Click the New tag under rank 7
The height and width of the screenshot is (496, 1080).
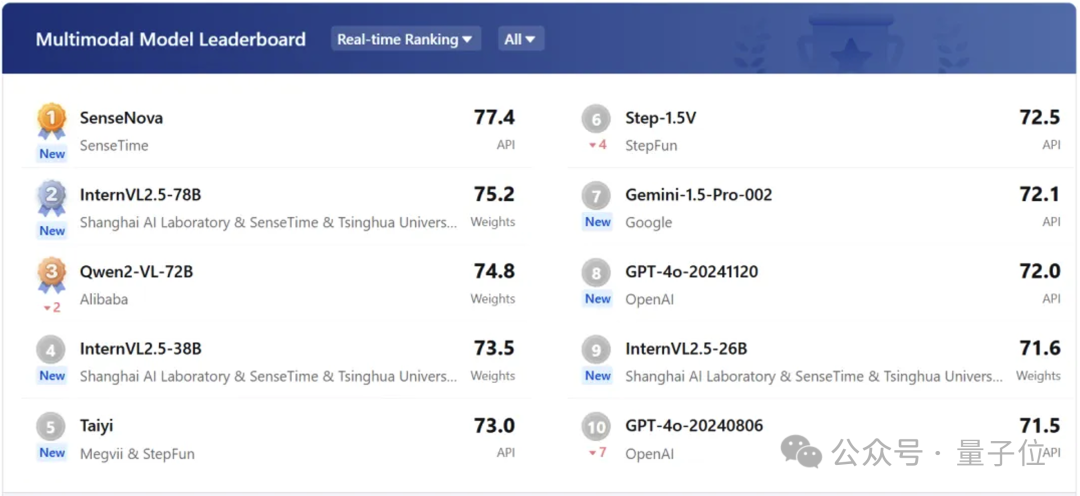coord(598,222)
